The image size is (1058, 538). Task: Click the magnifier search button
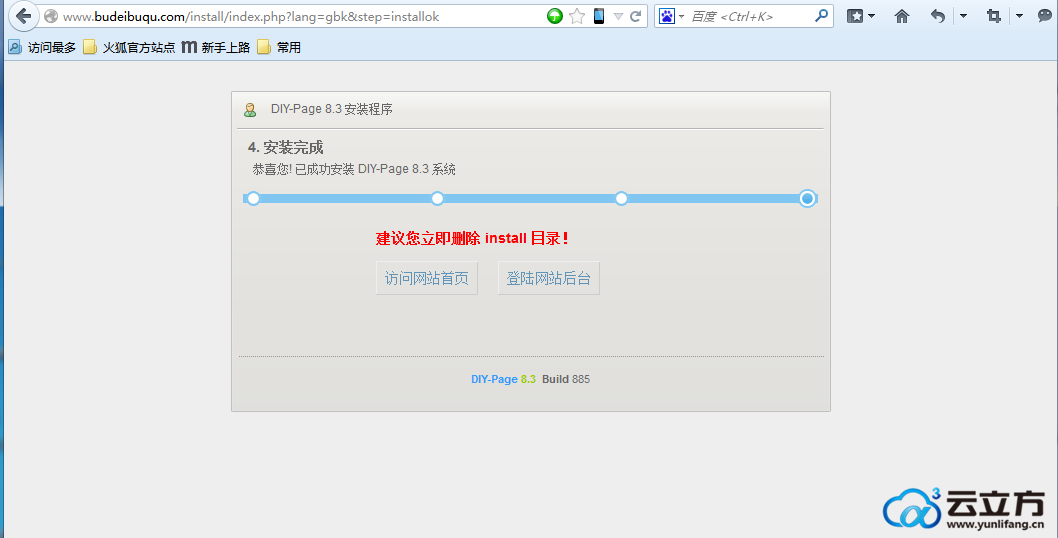click(x=821, y=16)
